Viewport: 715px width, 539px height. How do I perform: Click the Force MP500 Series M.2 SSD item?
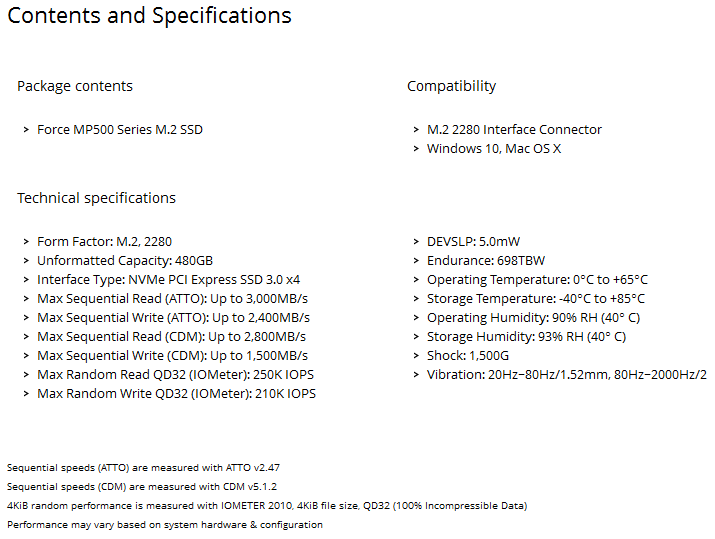tap(120, 130)
